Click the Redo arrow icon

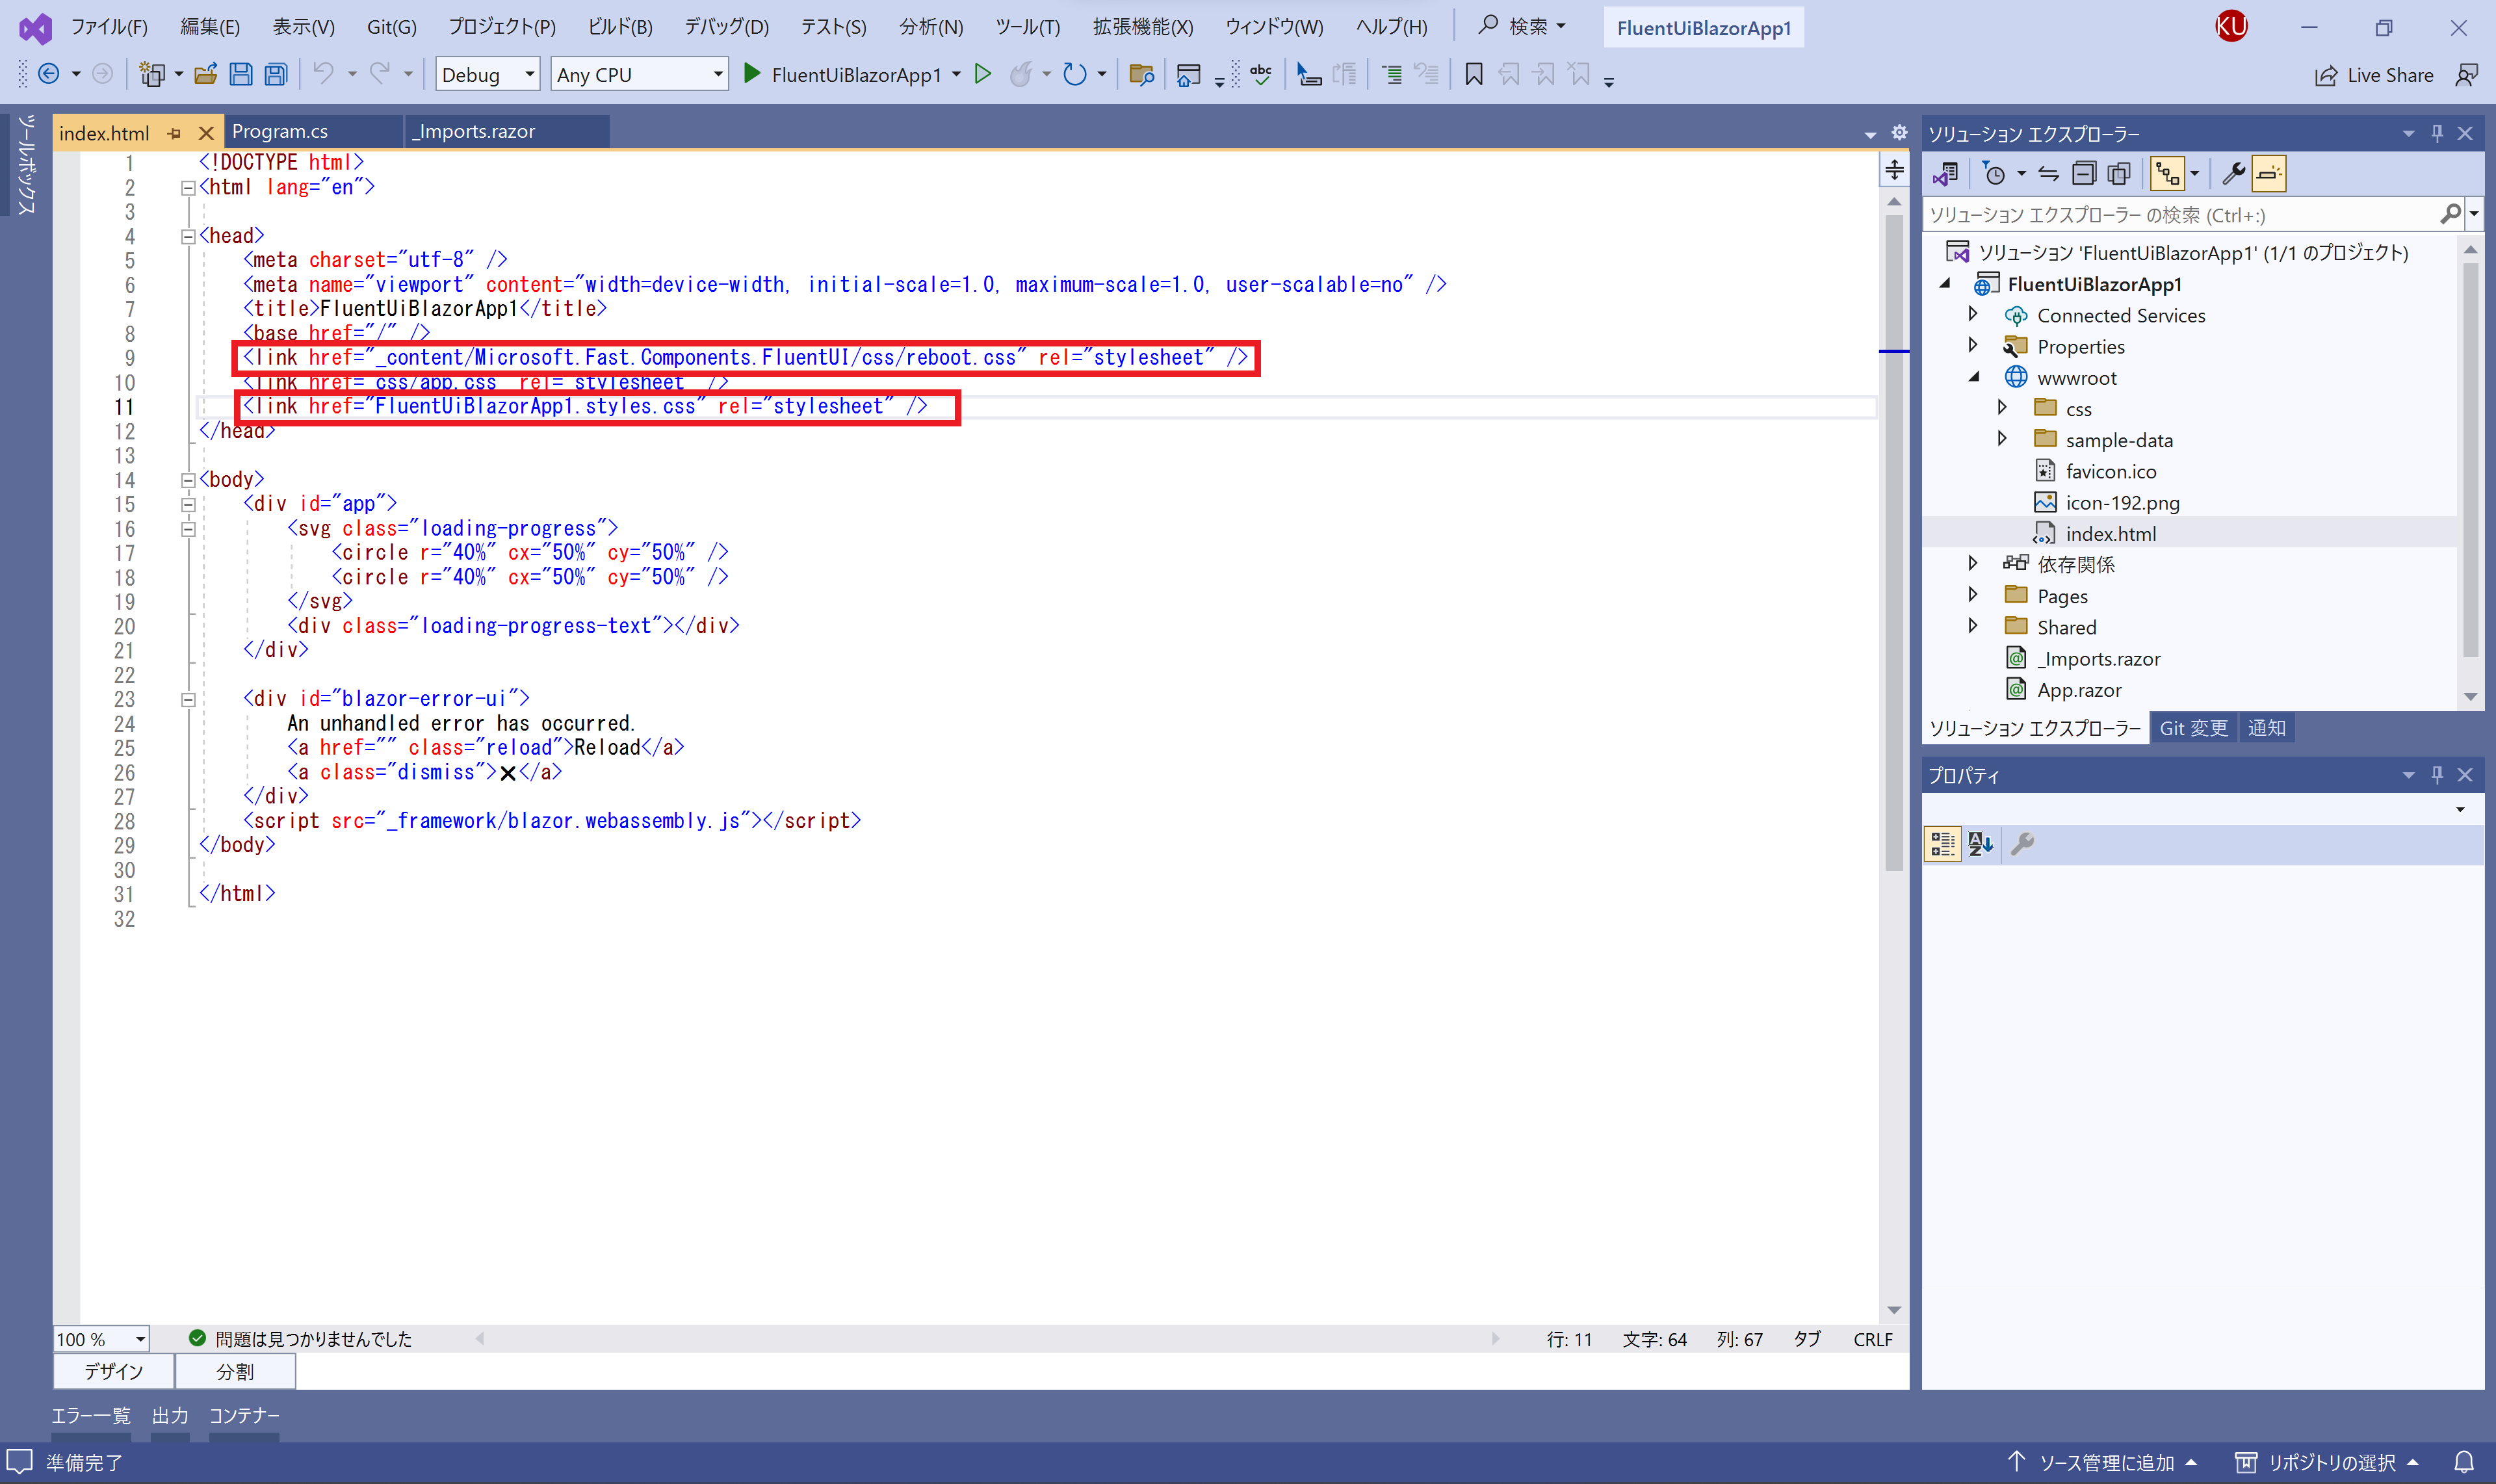[380, 74]
